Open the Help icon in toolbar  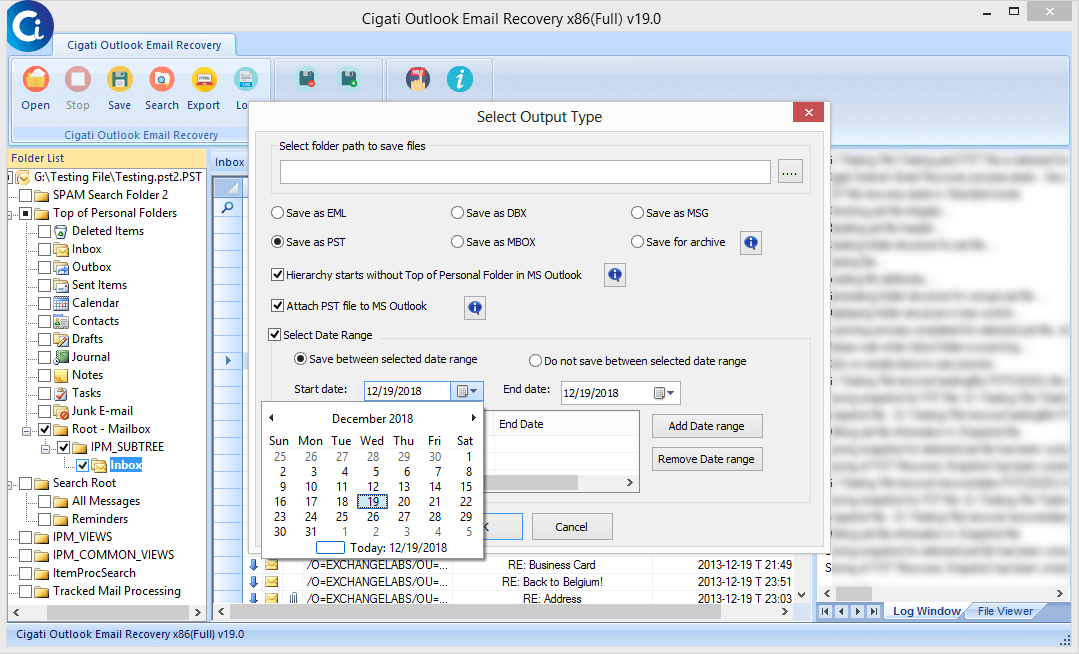[x=418, y=79]
